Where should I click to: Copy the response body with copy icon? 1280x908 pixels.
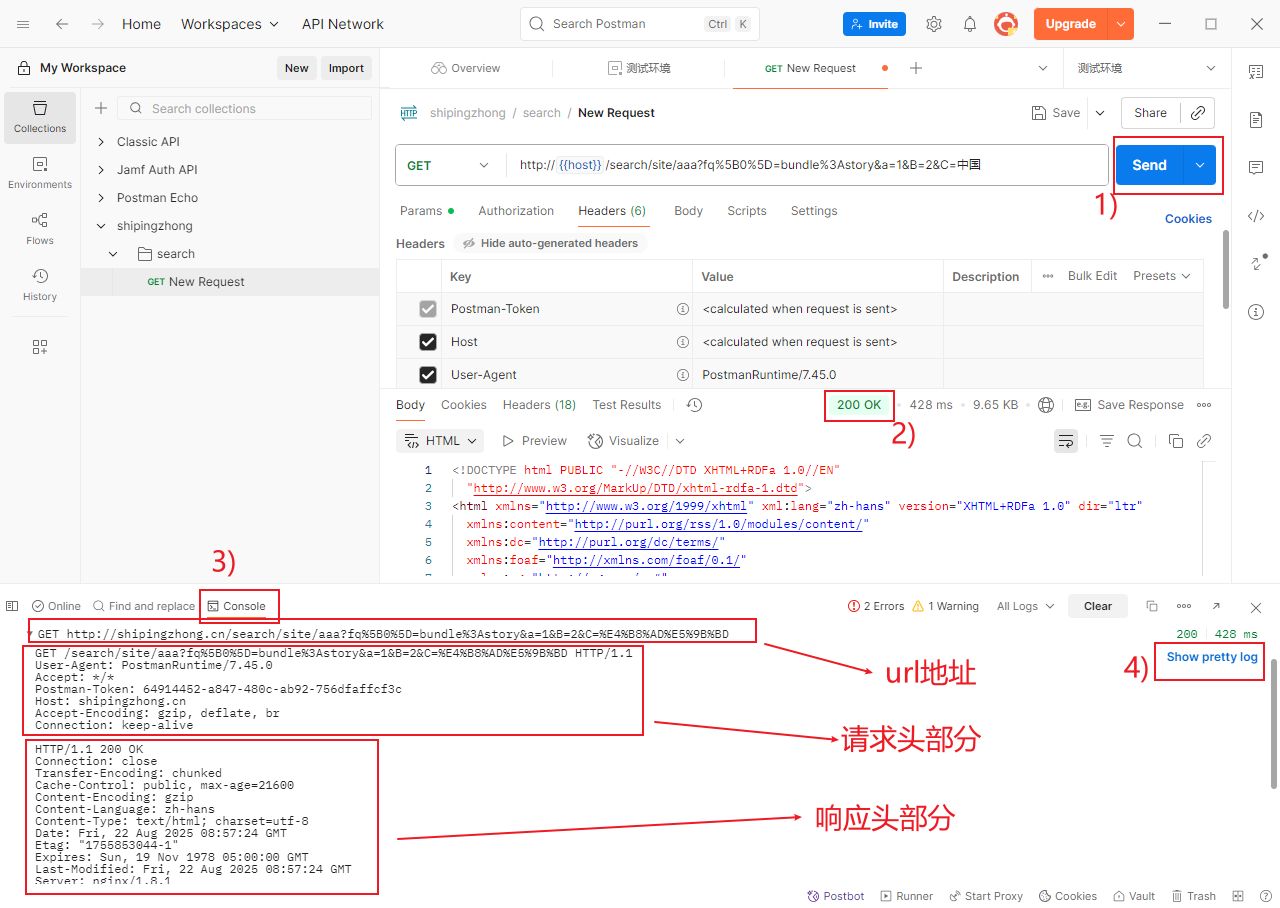pyautogui.click(x=1176, y=441)
